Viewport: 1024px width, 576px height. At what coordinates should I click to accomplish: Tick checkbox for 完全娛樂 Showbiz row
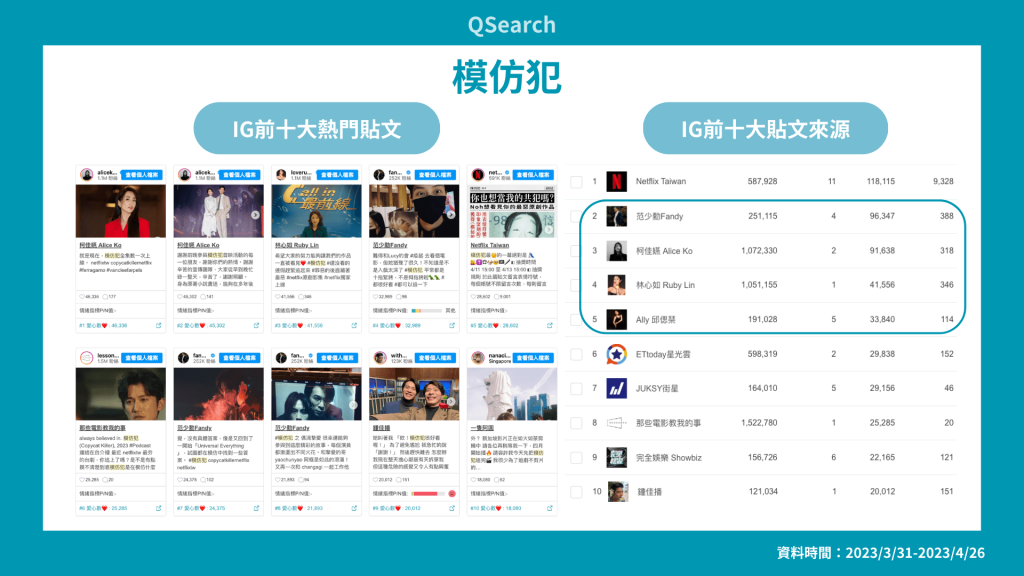[576, 458]
